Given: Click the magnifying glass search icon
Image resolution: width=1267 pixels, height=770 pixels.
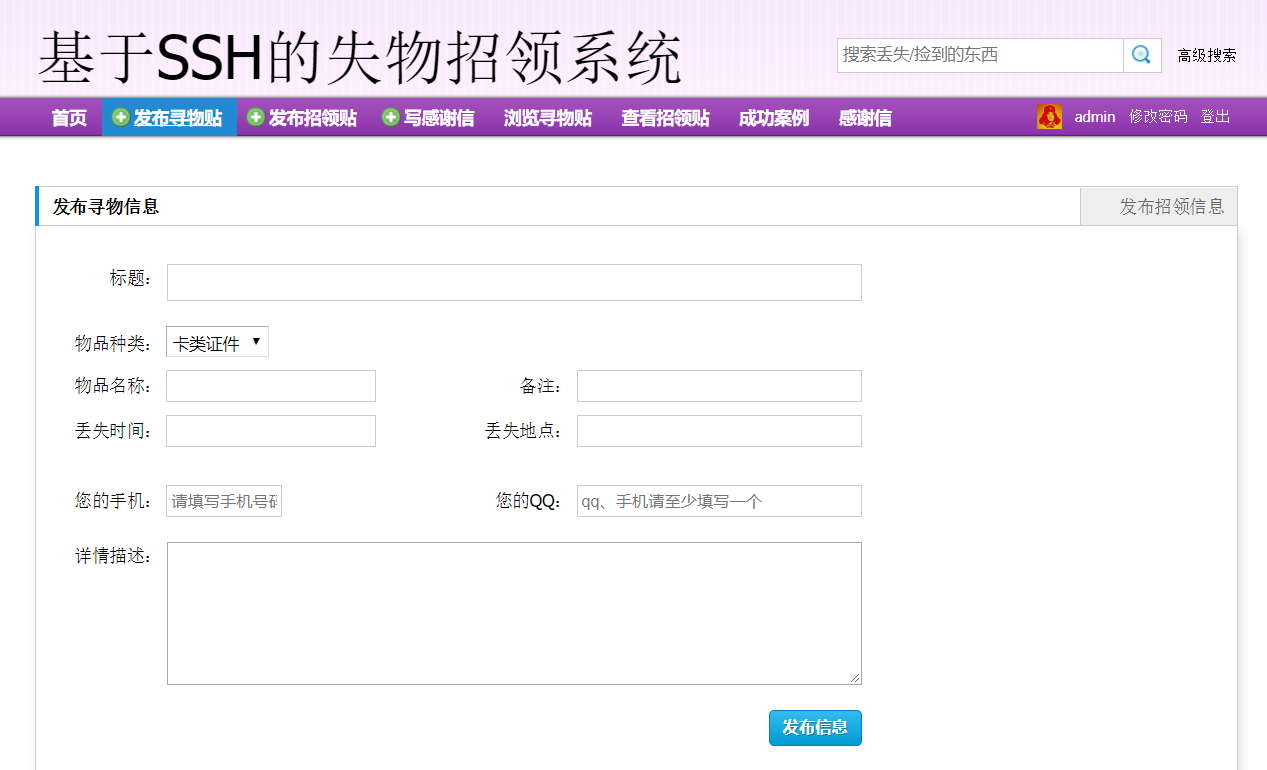Looking at the screenshot, I should pyautogui.click(x=1141, y=55).
